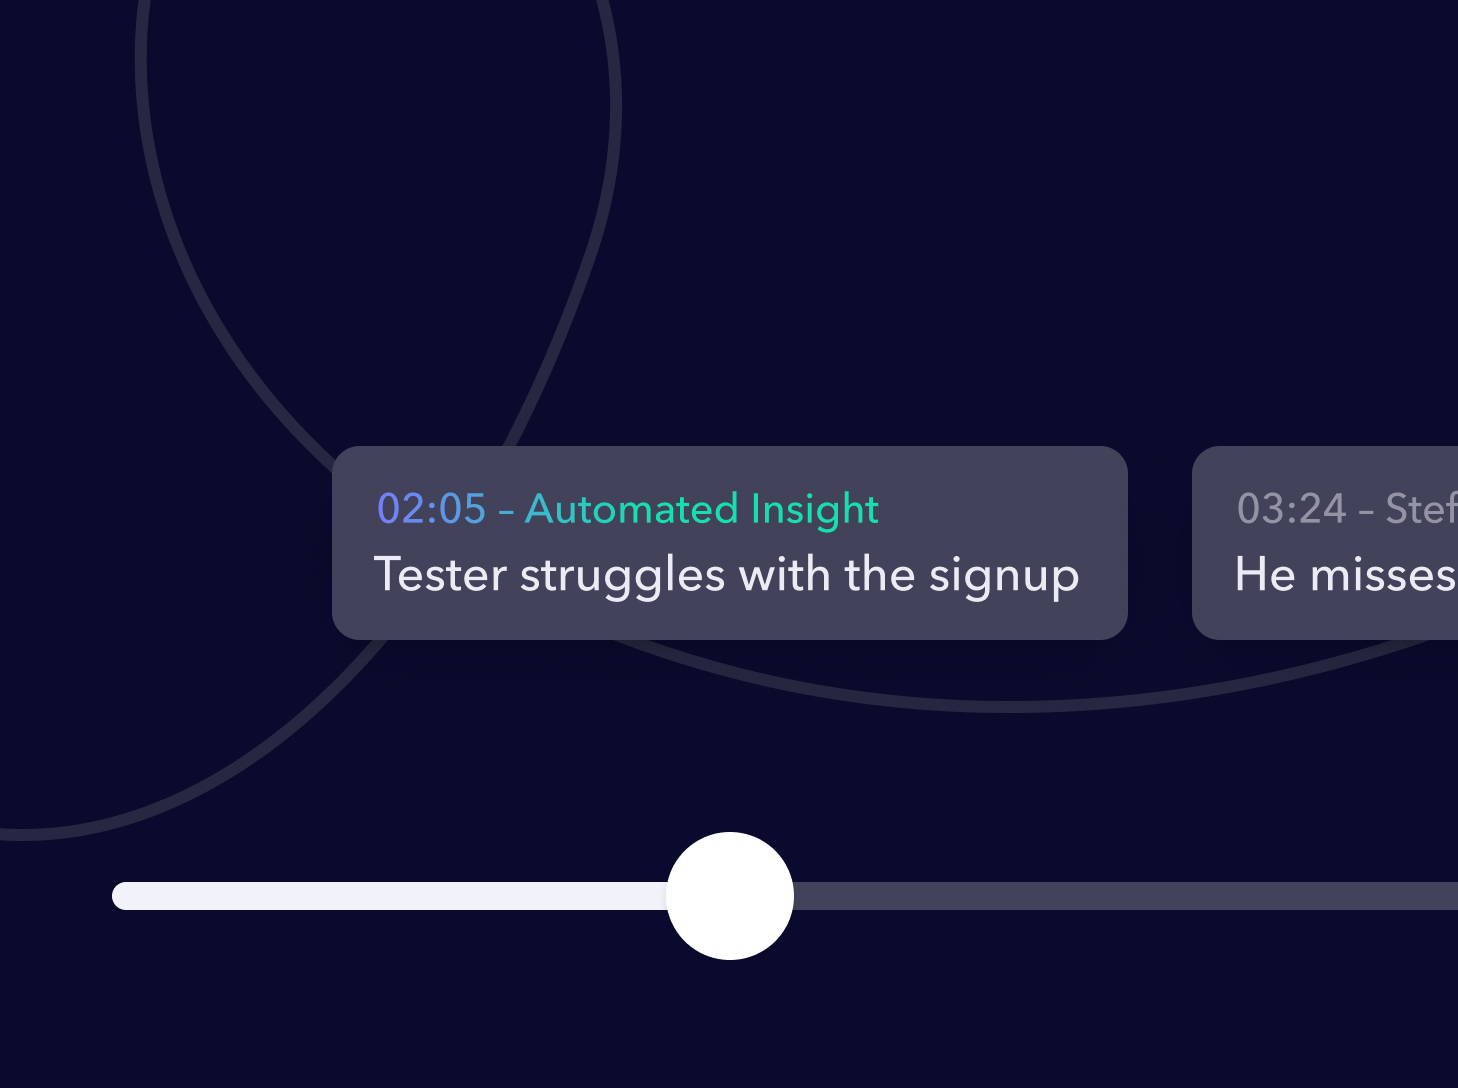Click the dash after 03:24
Viewport: 1458px width, 1088px height.
1366,511
